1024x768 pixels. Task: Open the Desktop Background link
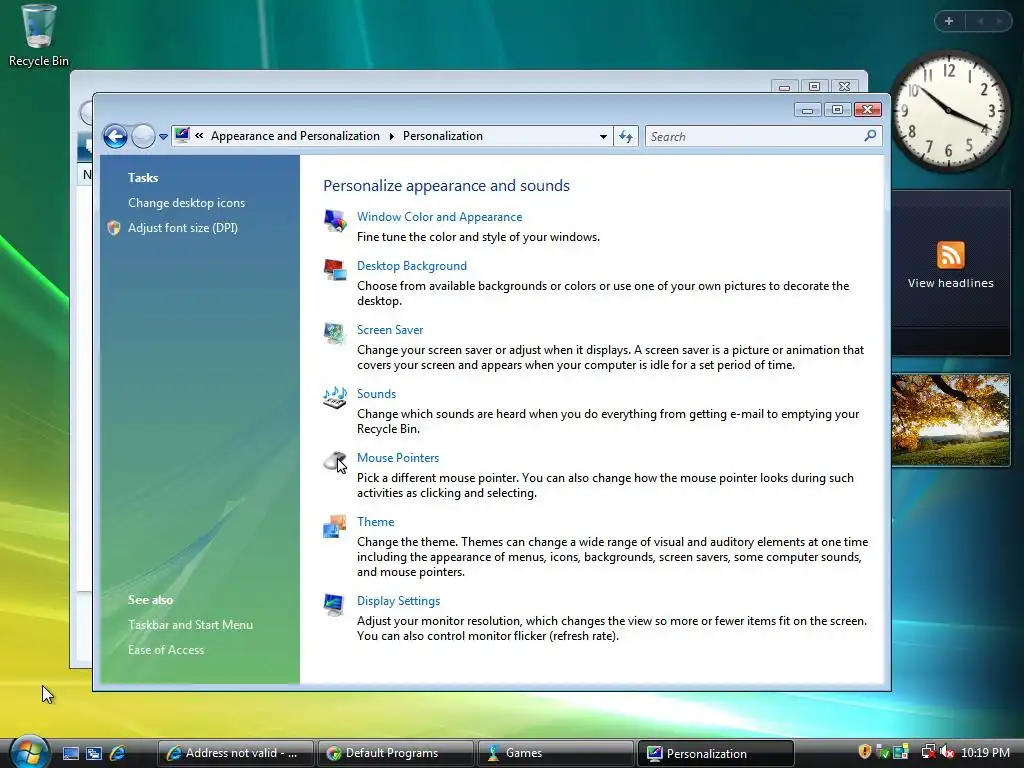(411, 266)
